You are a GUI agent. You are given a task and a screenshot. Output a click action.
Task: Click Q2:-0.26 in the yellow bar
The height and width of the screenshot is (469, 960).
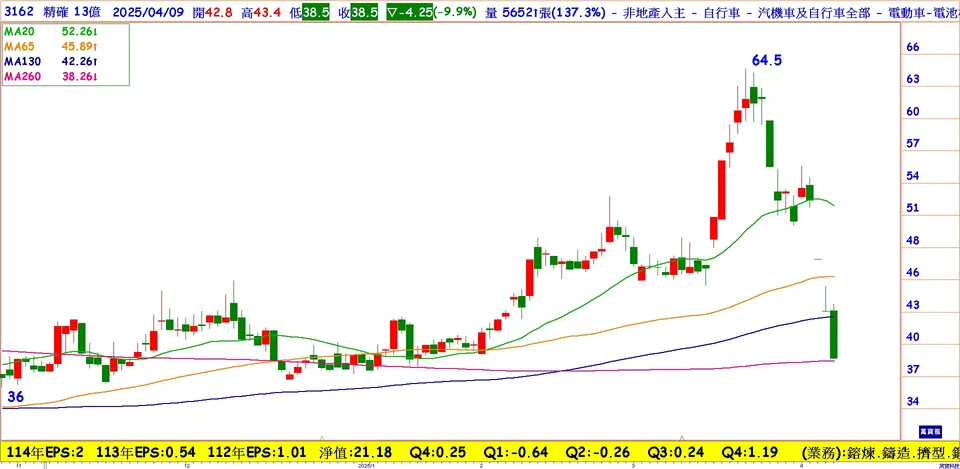[598, 453]
